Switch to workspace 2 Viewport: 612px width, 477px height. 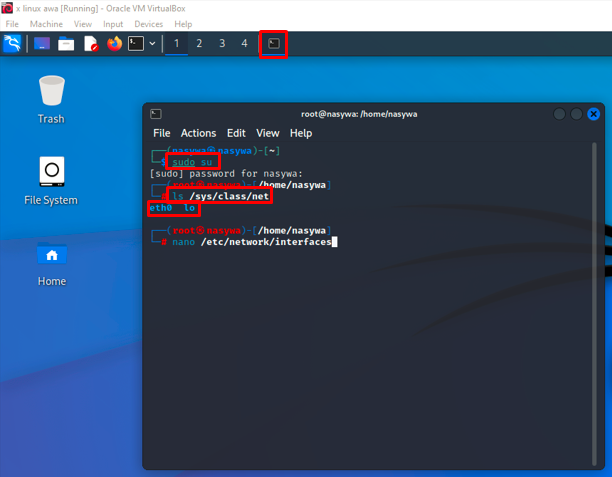click(199, 43)
